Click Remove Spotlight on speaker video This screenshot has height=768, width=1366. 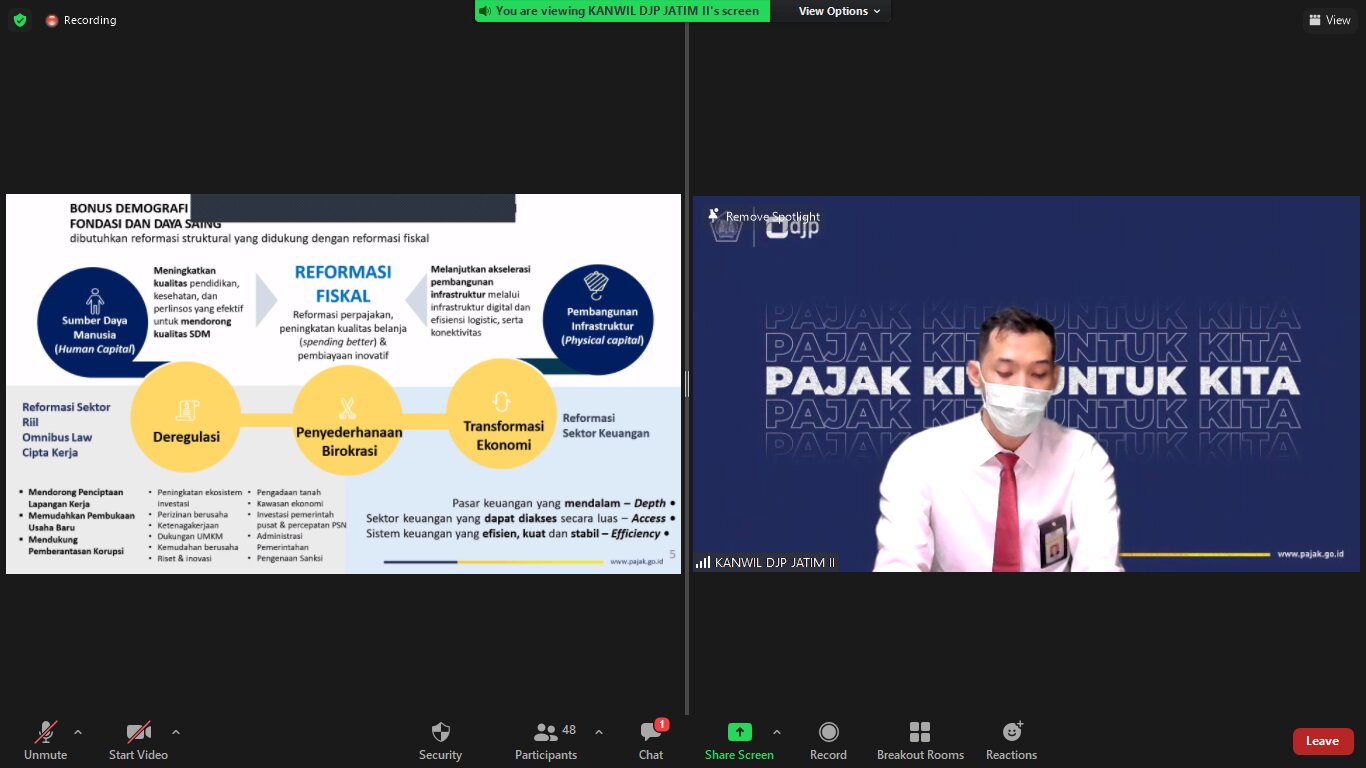(765, 216)
